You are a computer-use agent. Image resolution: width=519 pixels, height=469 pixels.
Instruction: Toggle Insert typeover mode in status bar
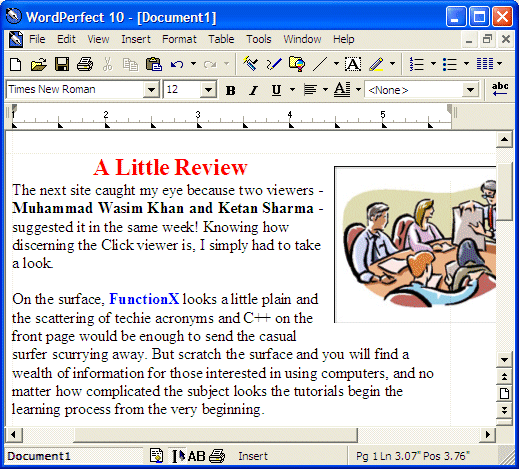click(253, 456)
